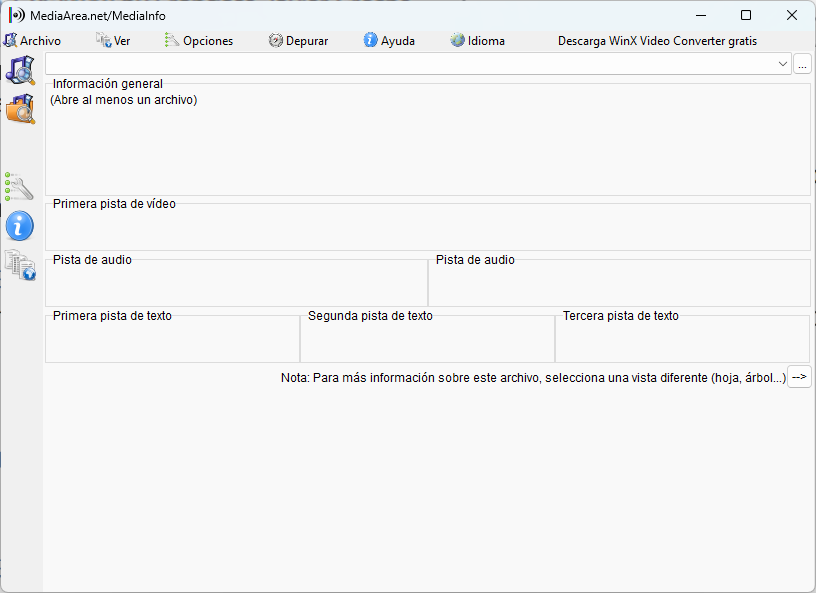Open the Archivo menu
This screenshot has height=593, width=816.
(32, 41)
